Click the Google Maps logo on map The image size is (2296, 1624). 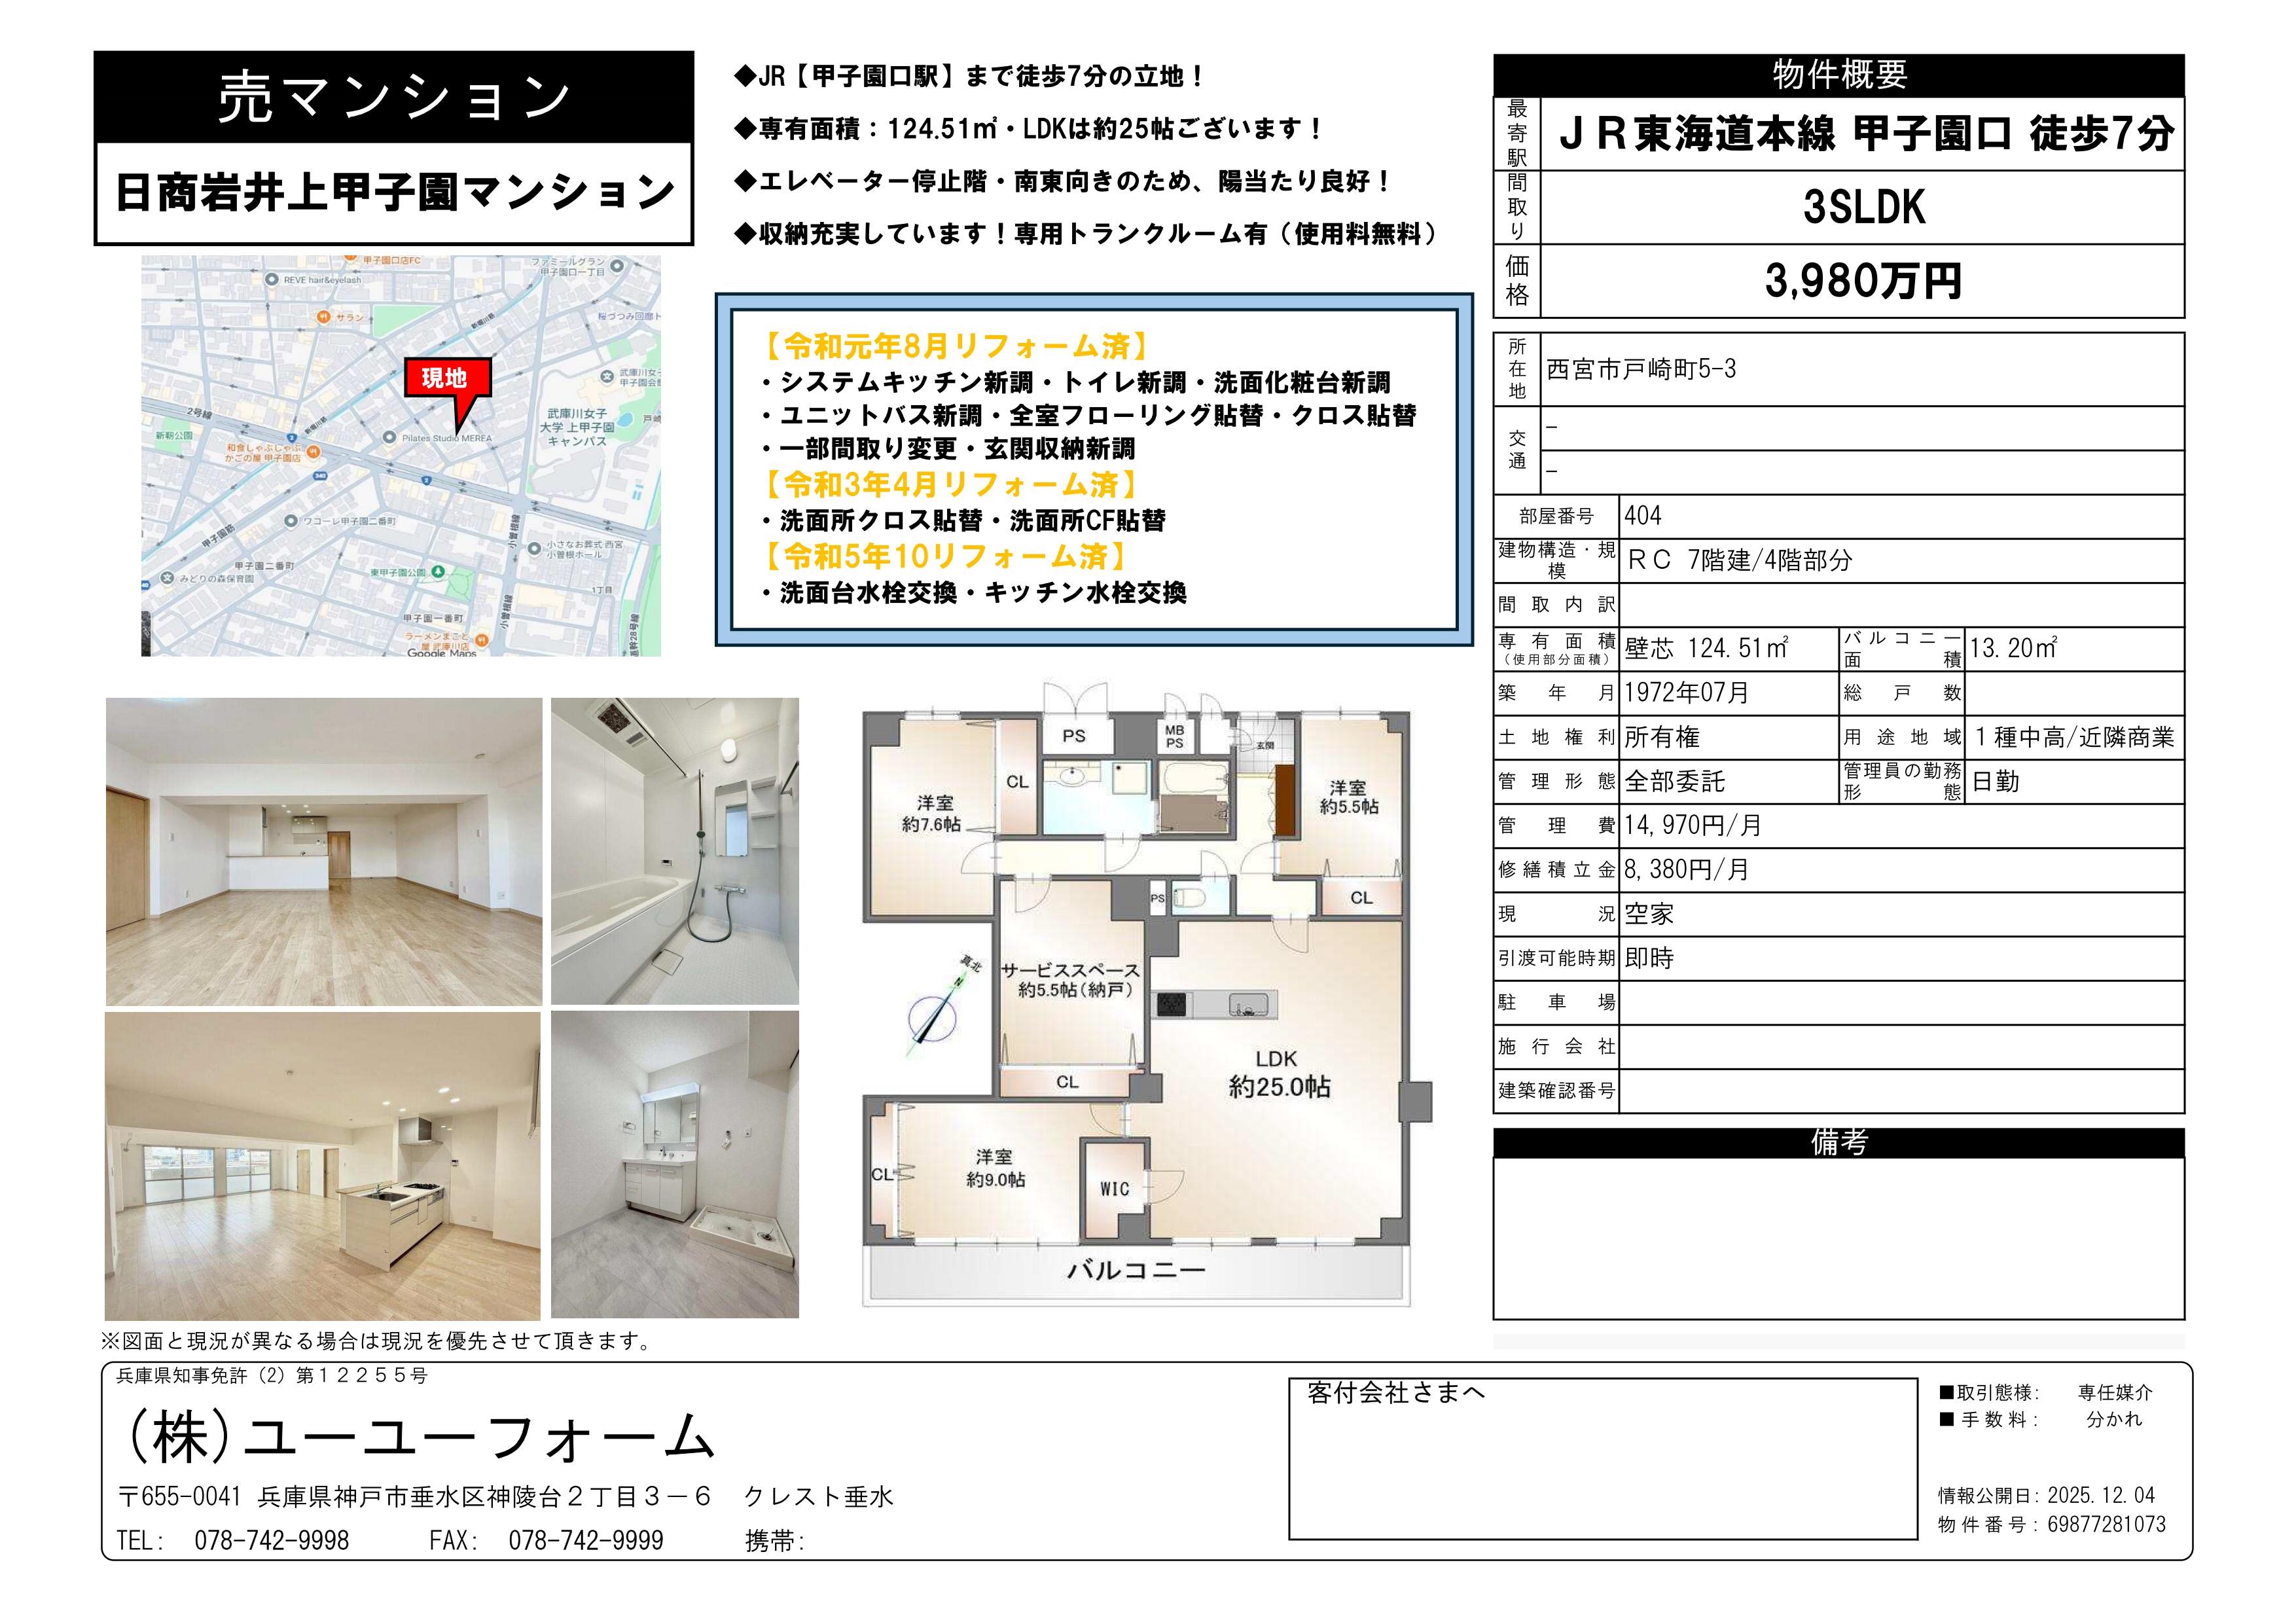pos(441,652)
